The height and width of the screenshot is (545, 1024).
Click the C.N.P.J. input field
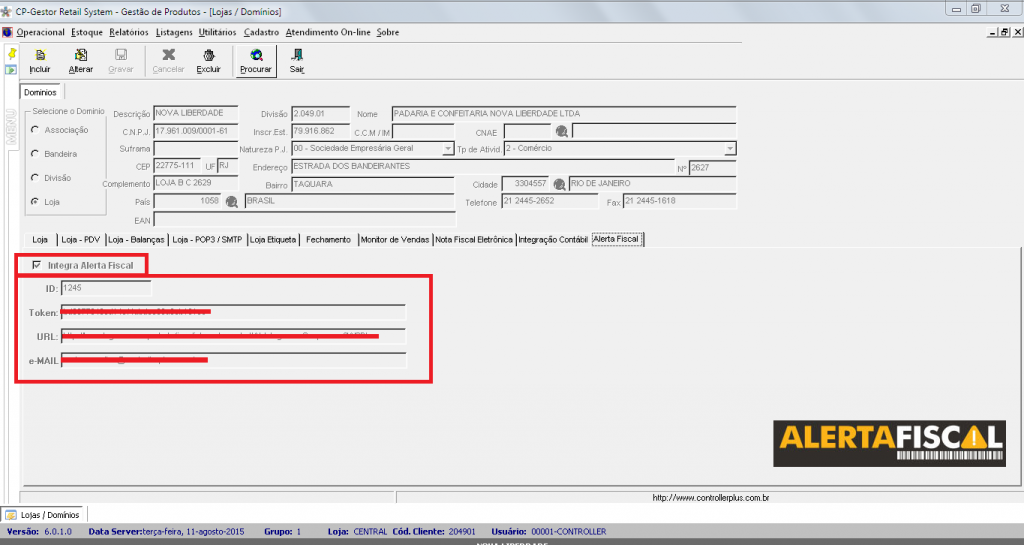coord(195,131)
